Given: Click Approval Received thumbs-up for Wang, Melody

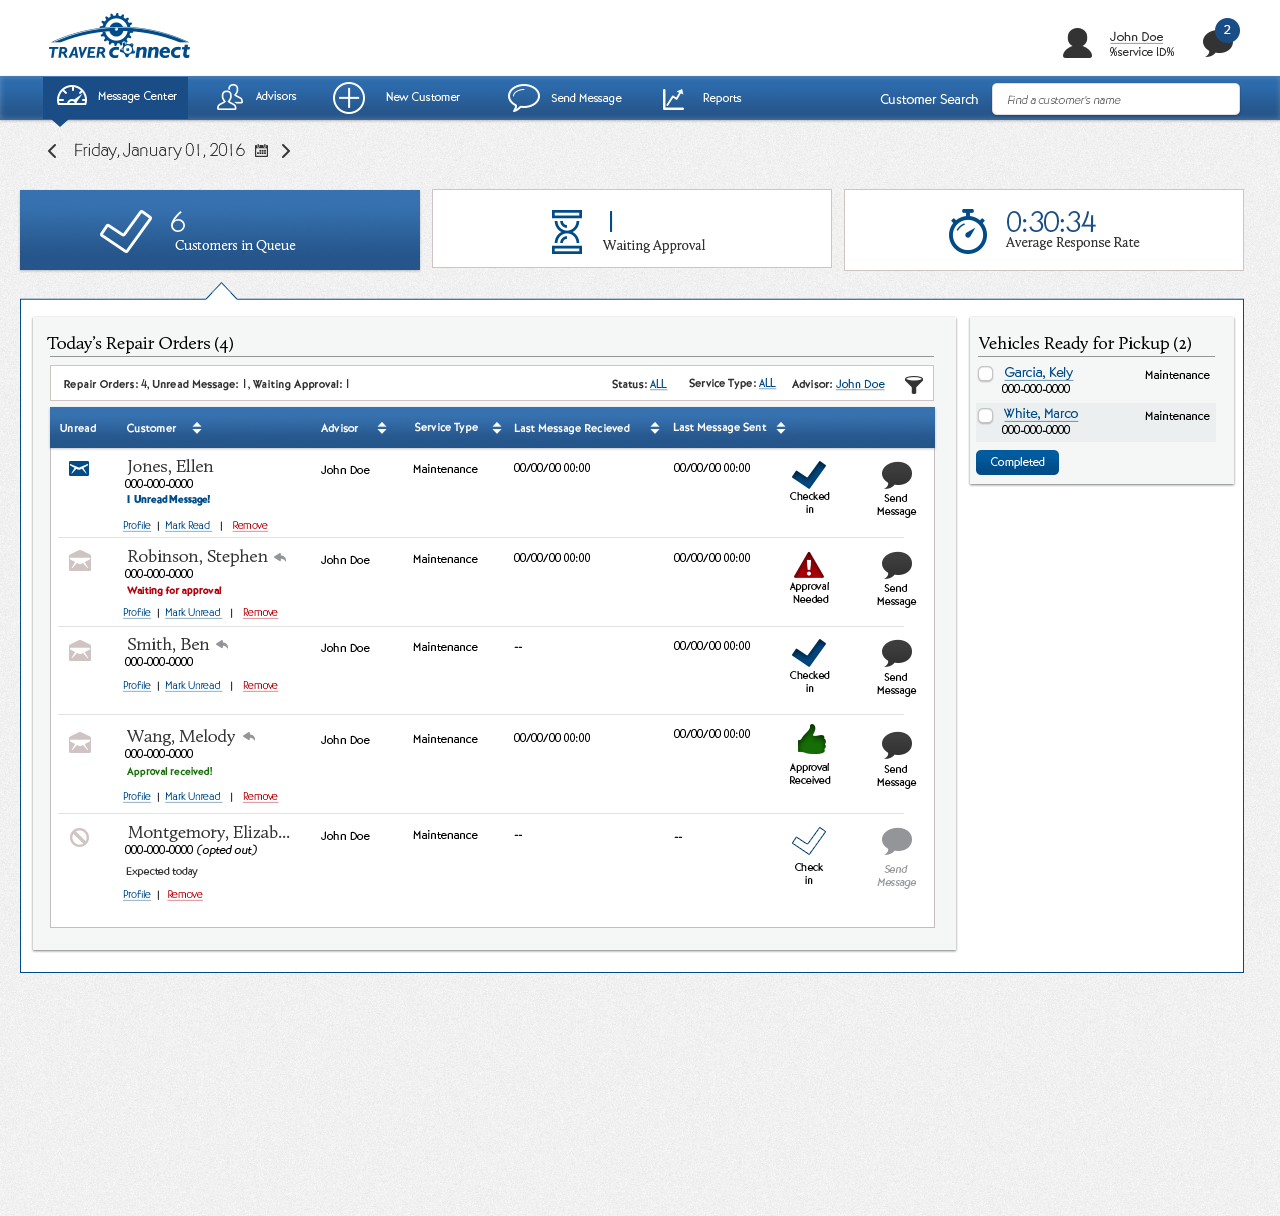Looking at the screenshot, I should (811, 740).
